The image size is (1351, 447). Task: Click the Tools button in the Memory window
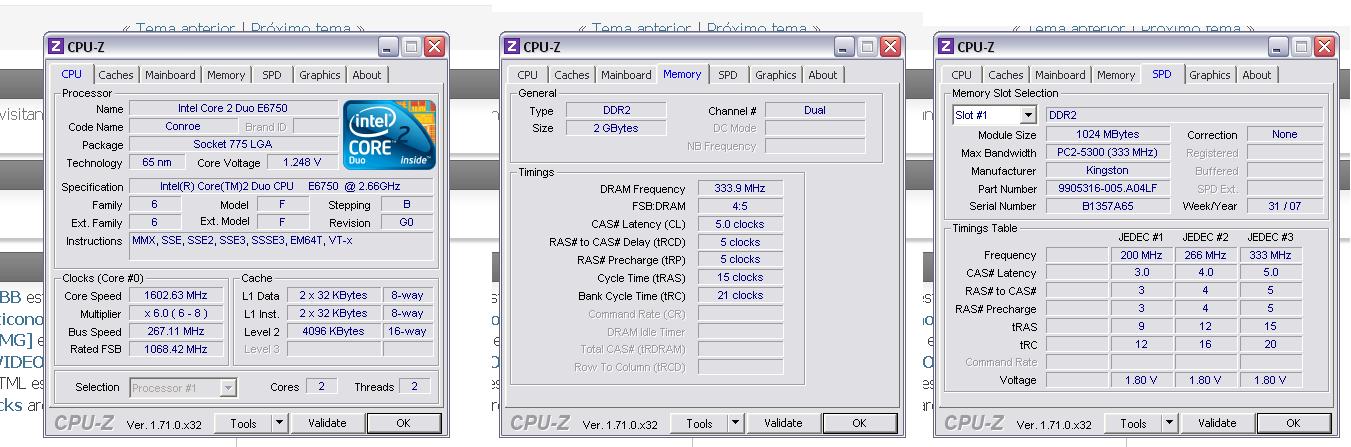700,423
